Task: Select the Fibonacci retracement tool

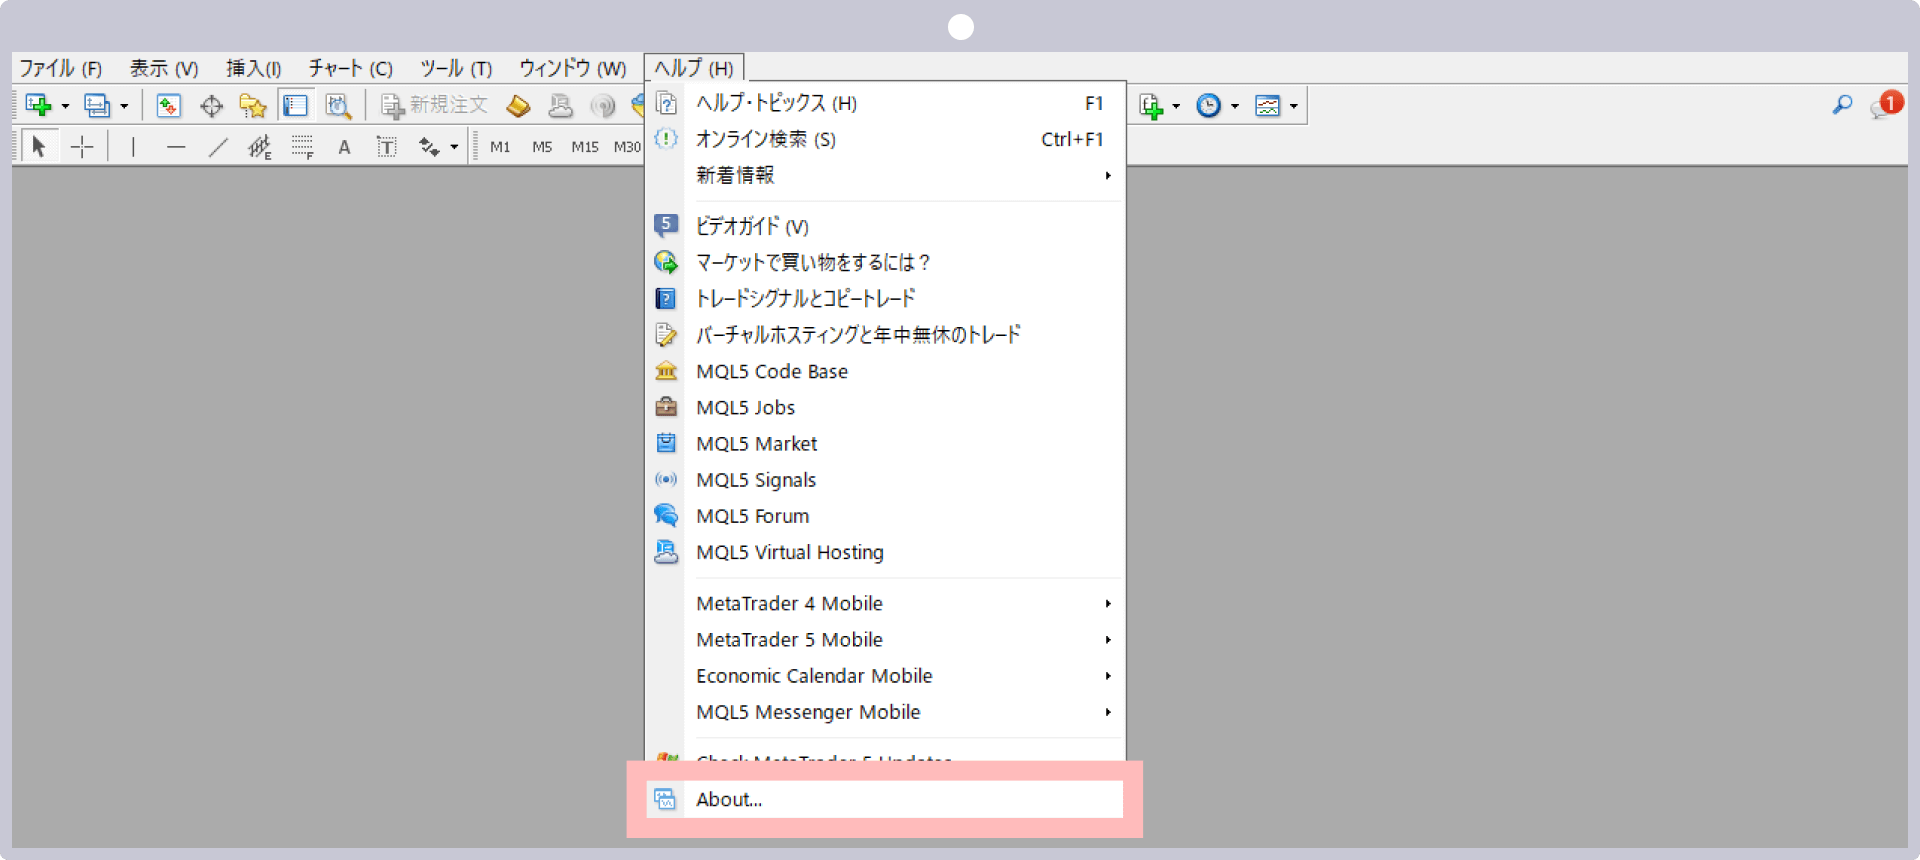Action: coord(302,147)
